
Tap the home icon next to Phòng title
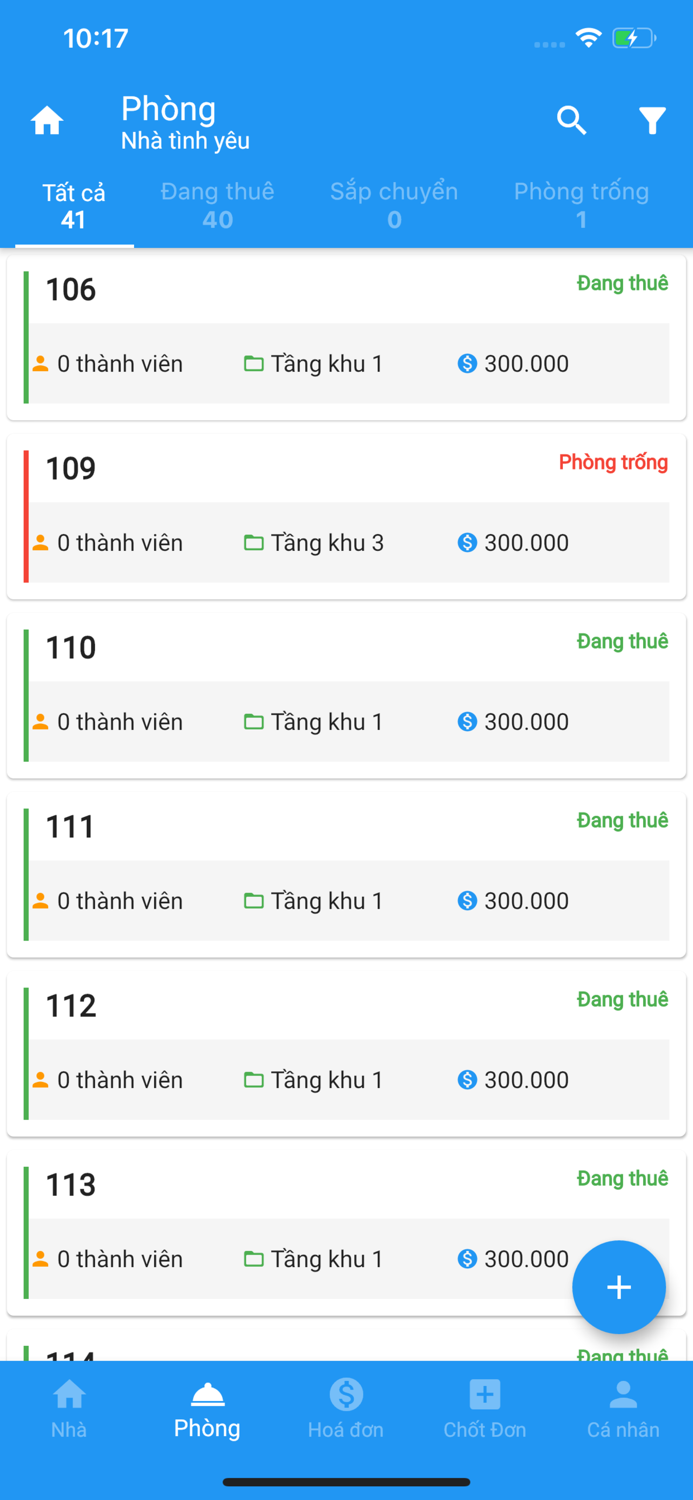47,120
